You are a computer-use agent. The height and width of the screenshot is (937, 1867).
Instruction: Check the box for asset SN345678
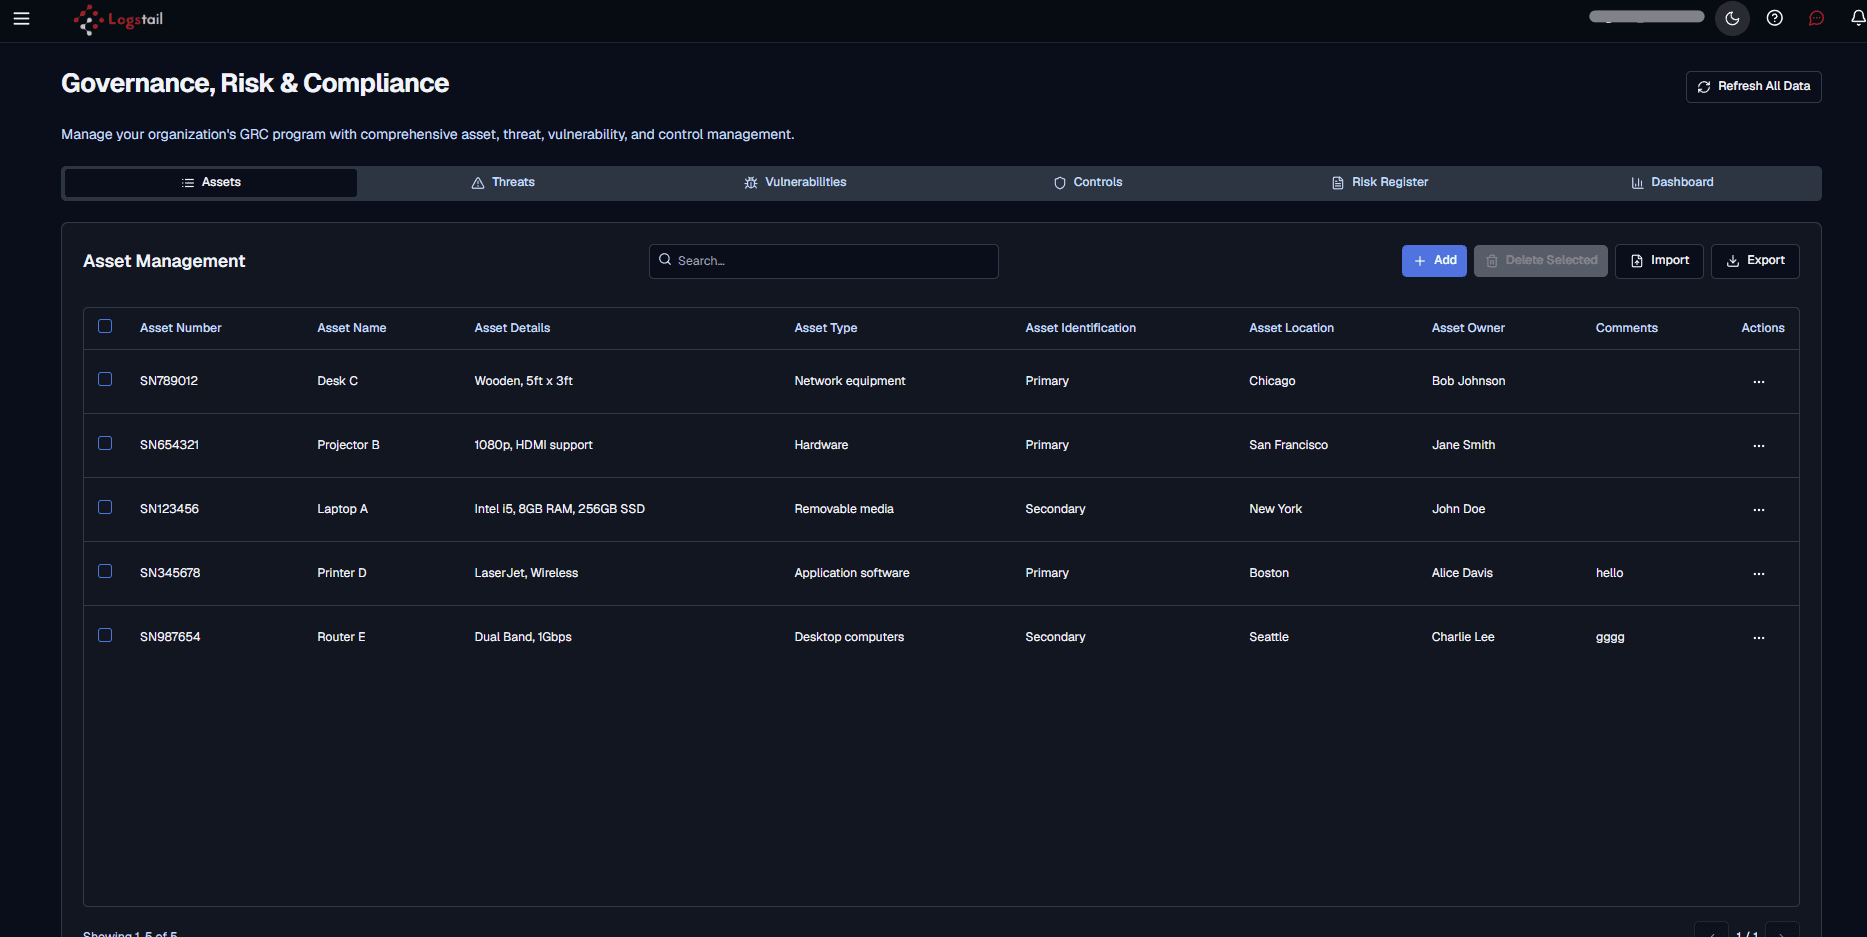click(105, 571)
